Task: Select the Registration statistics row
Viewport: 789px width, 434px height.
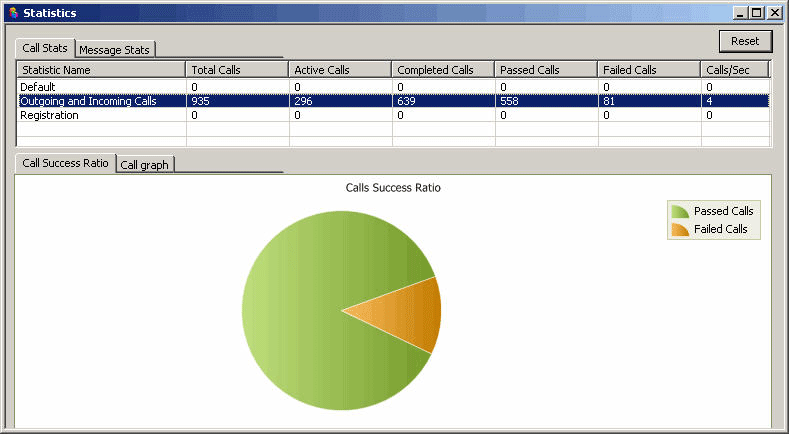Action: (x=100, y=115)
